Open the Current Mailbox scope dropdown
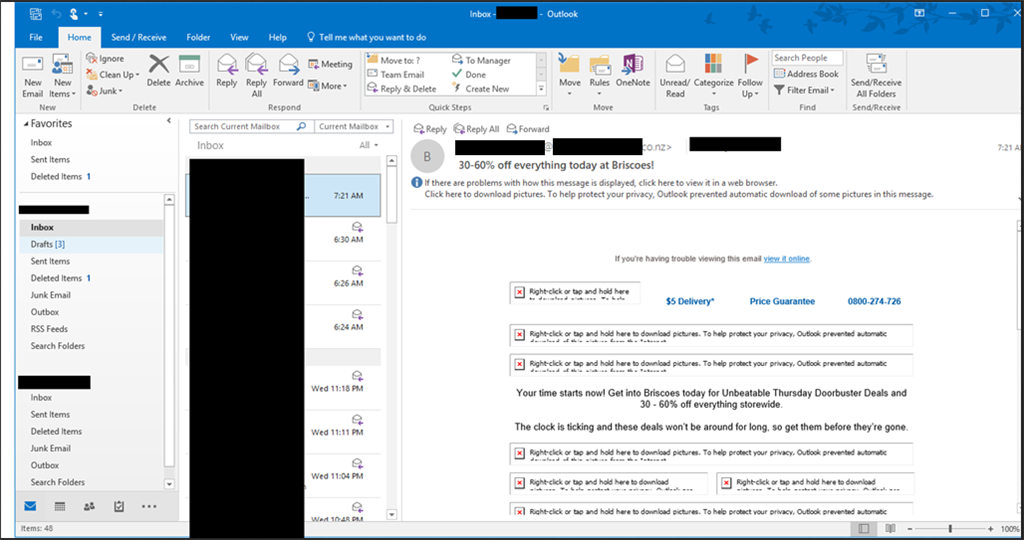Viewport: 1024px width, 540px height. tap(354, 126)
